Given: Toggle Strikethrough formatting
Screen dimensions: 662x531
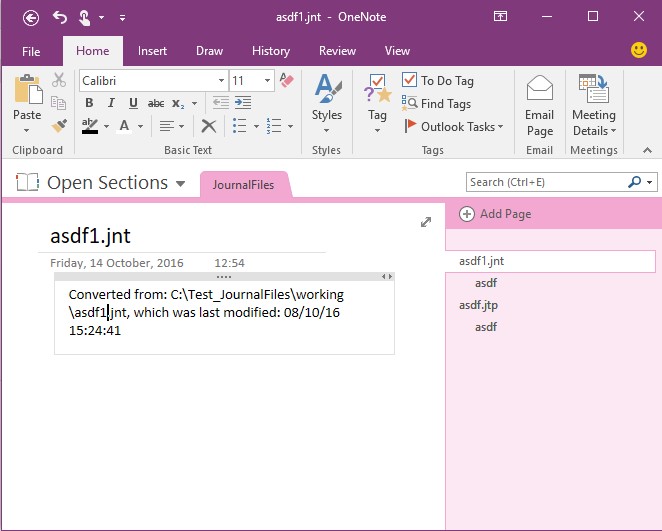Looking at the screenshot, I should pyautogui.click(x=156, y=103).
